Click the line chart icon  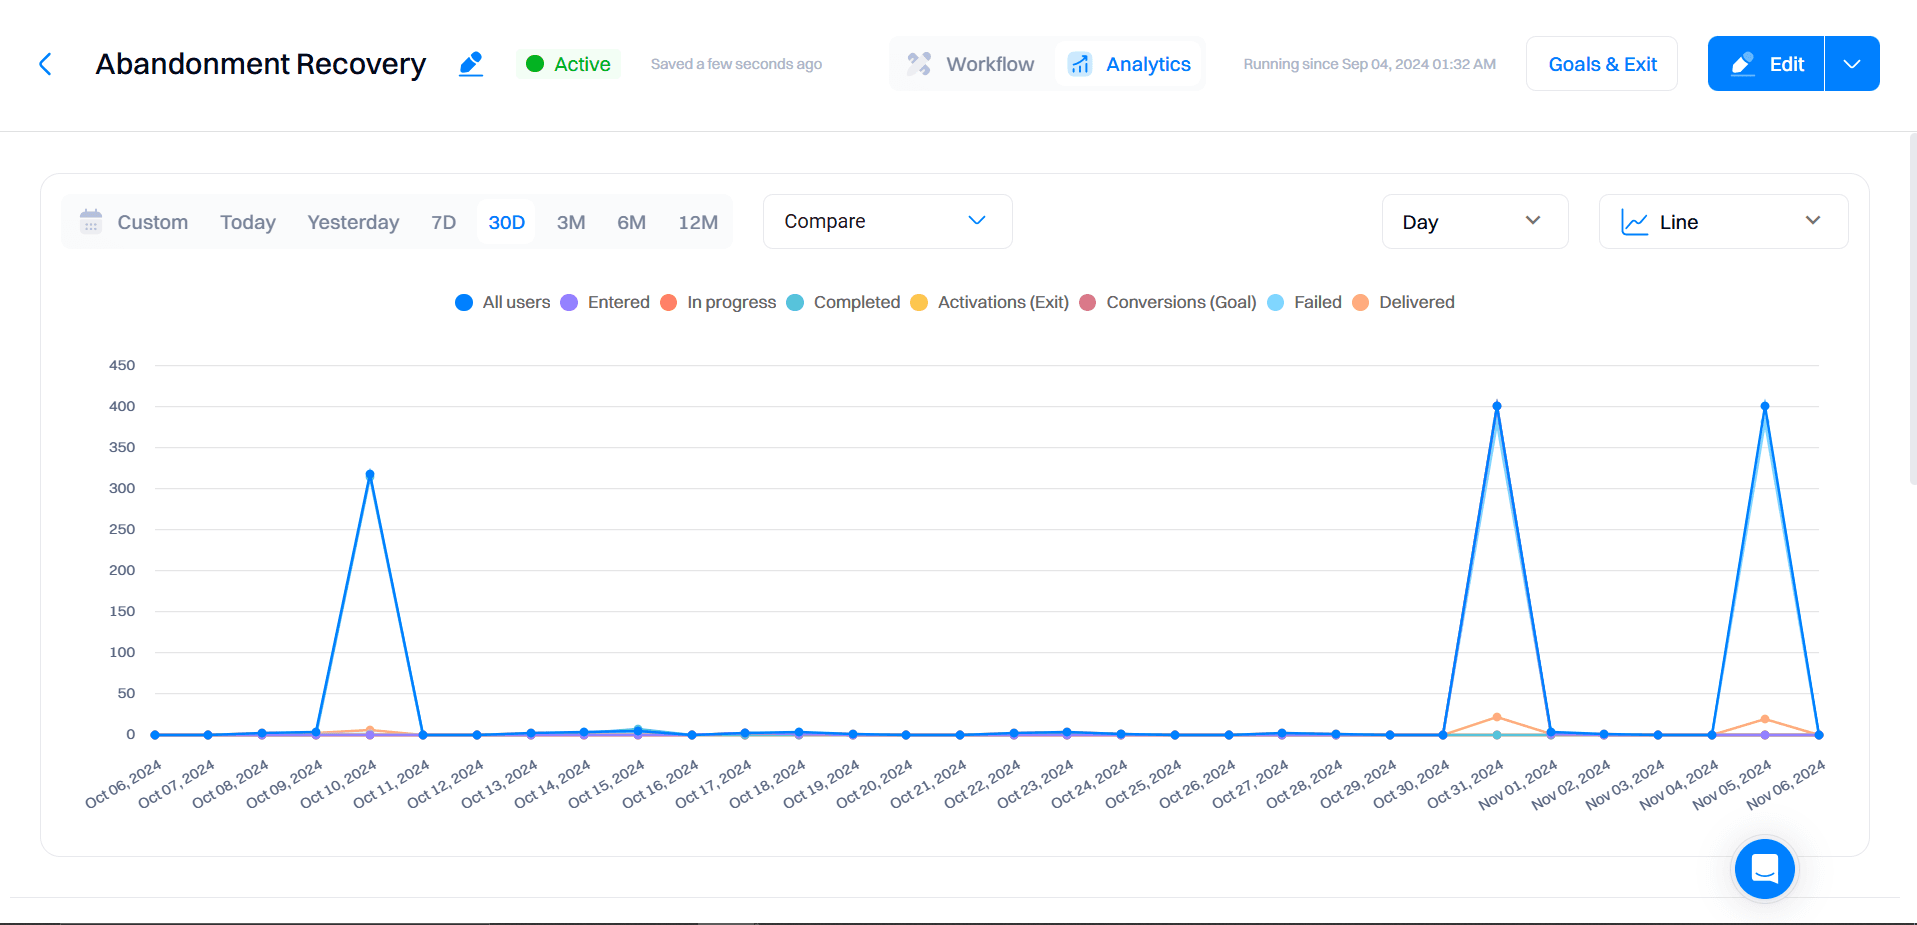pos(1634,222)
